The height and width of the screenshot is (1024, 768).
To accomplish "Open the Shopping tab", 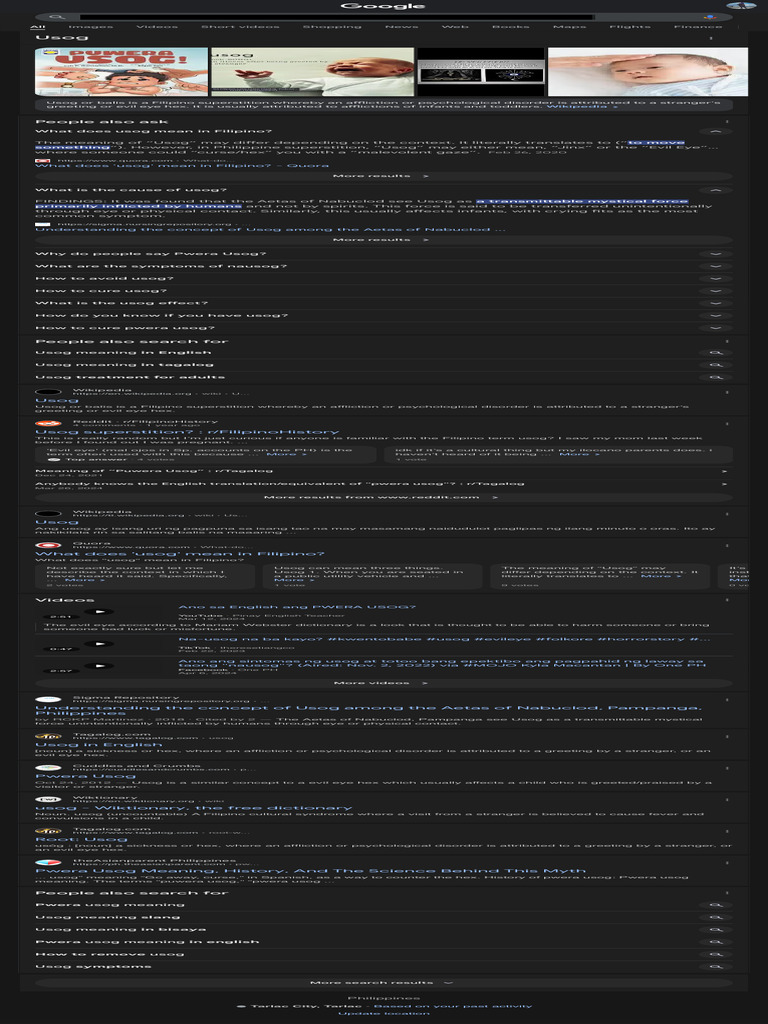I will pos(332,27).
